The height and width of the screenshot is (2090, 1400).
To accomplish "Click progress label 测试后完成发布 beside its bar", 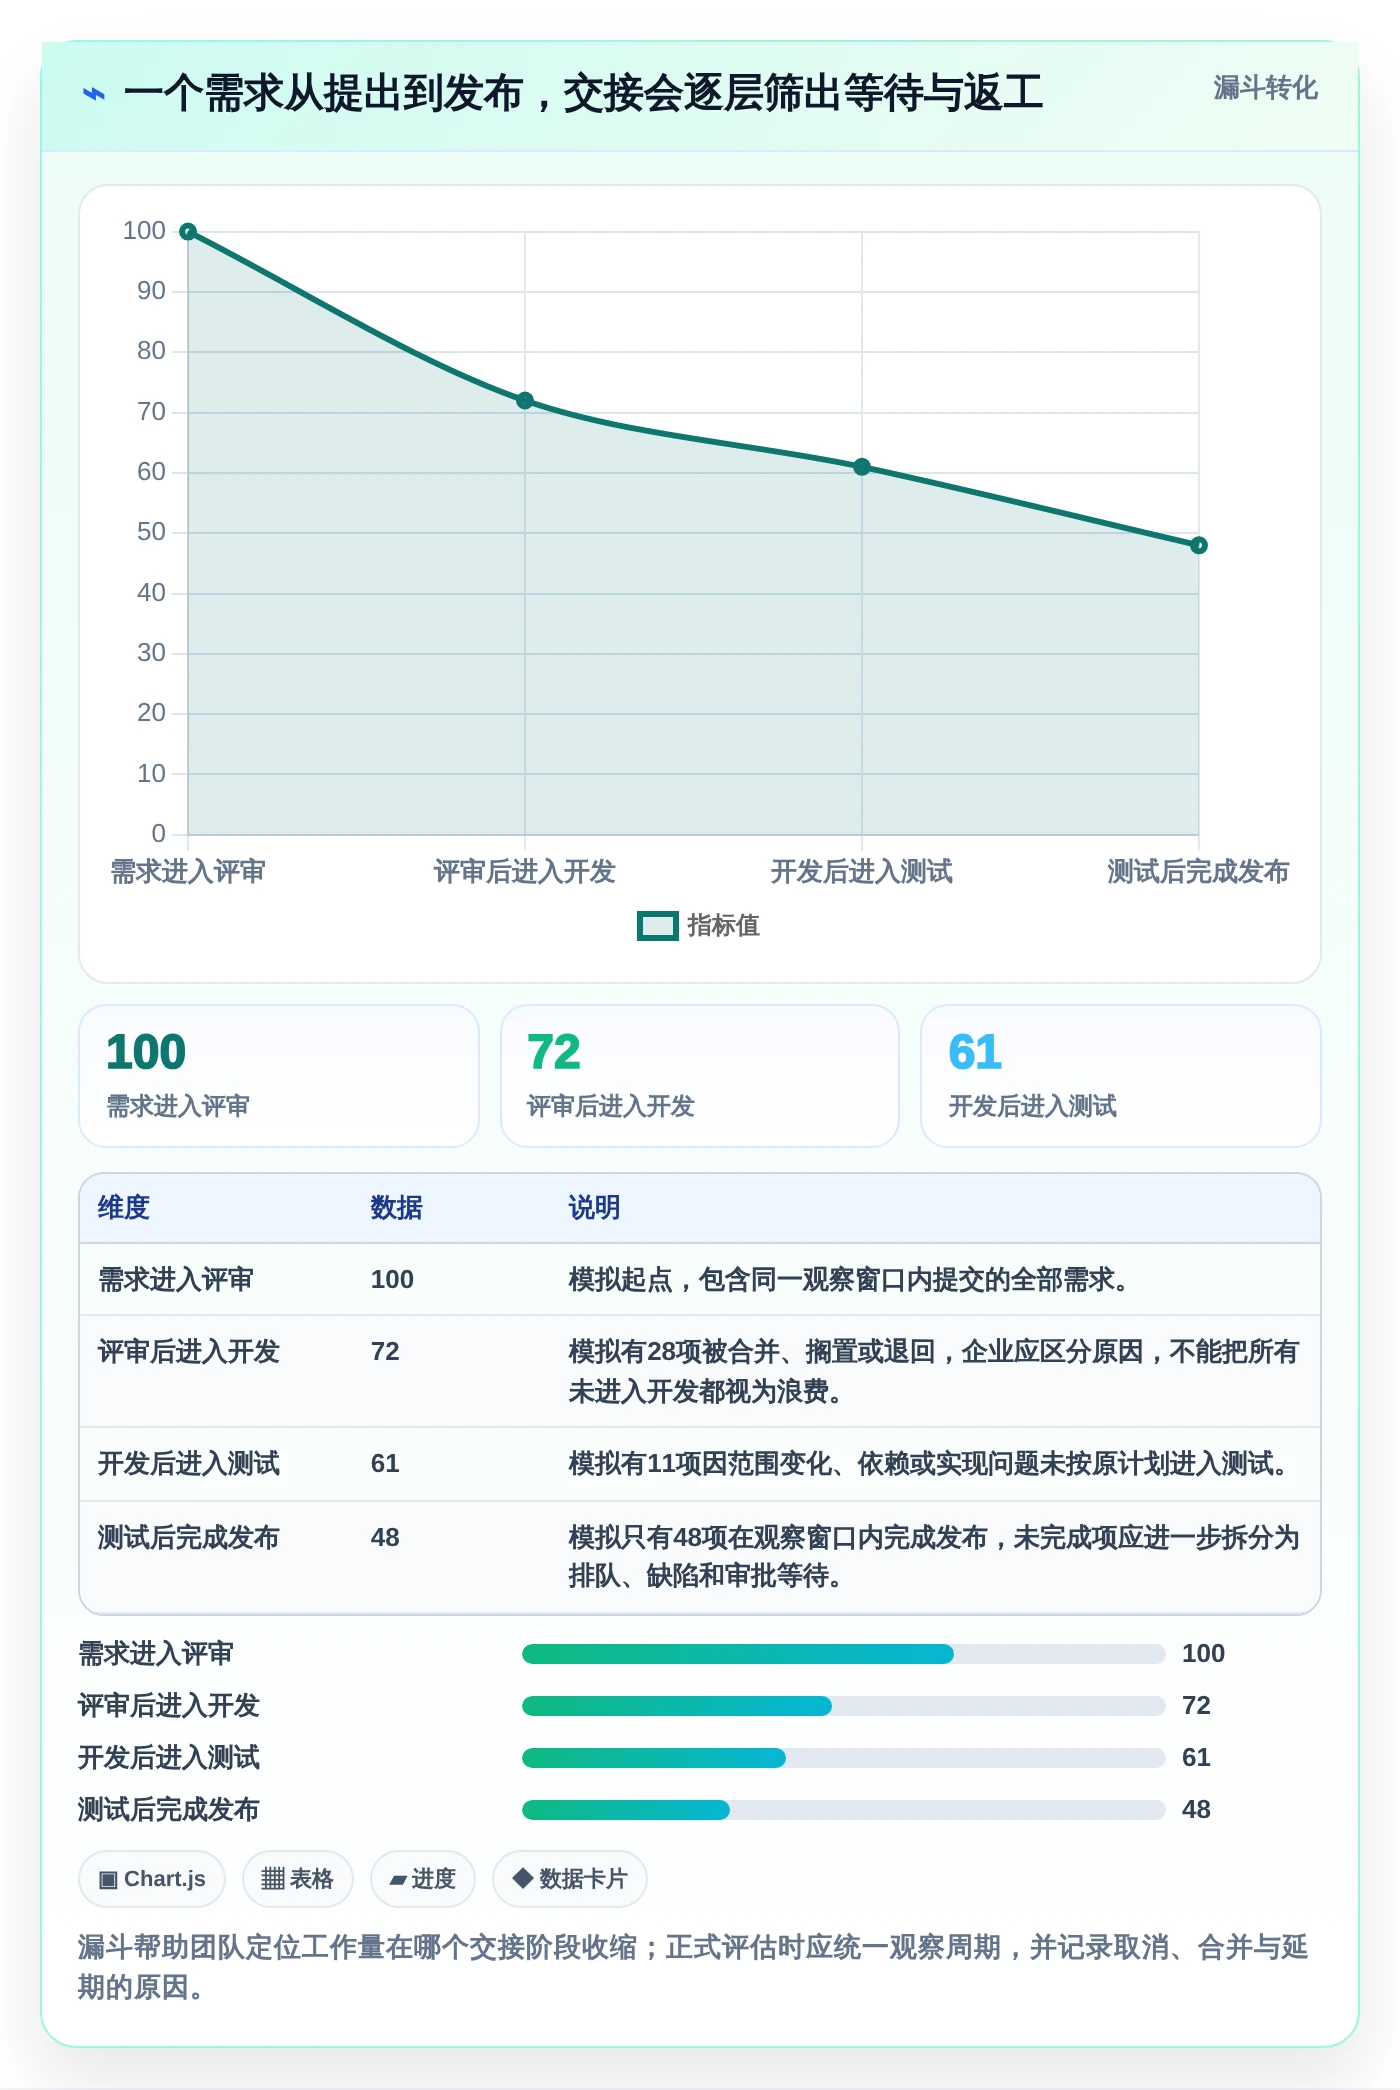I will click(x=169, y=1810).
